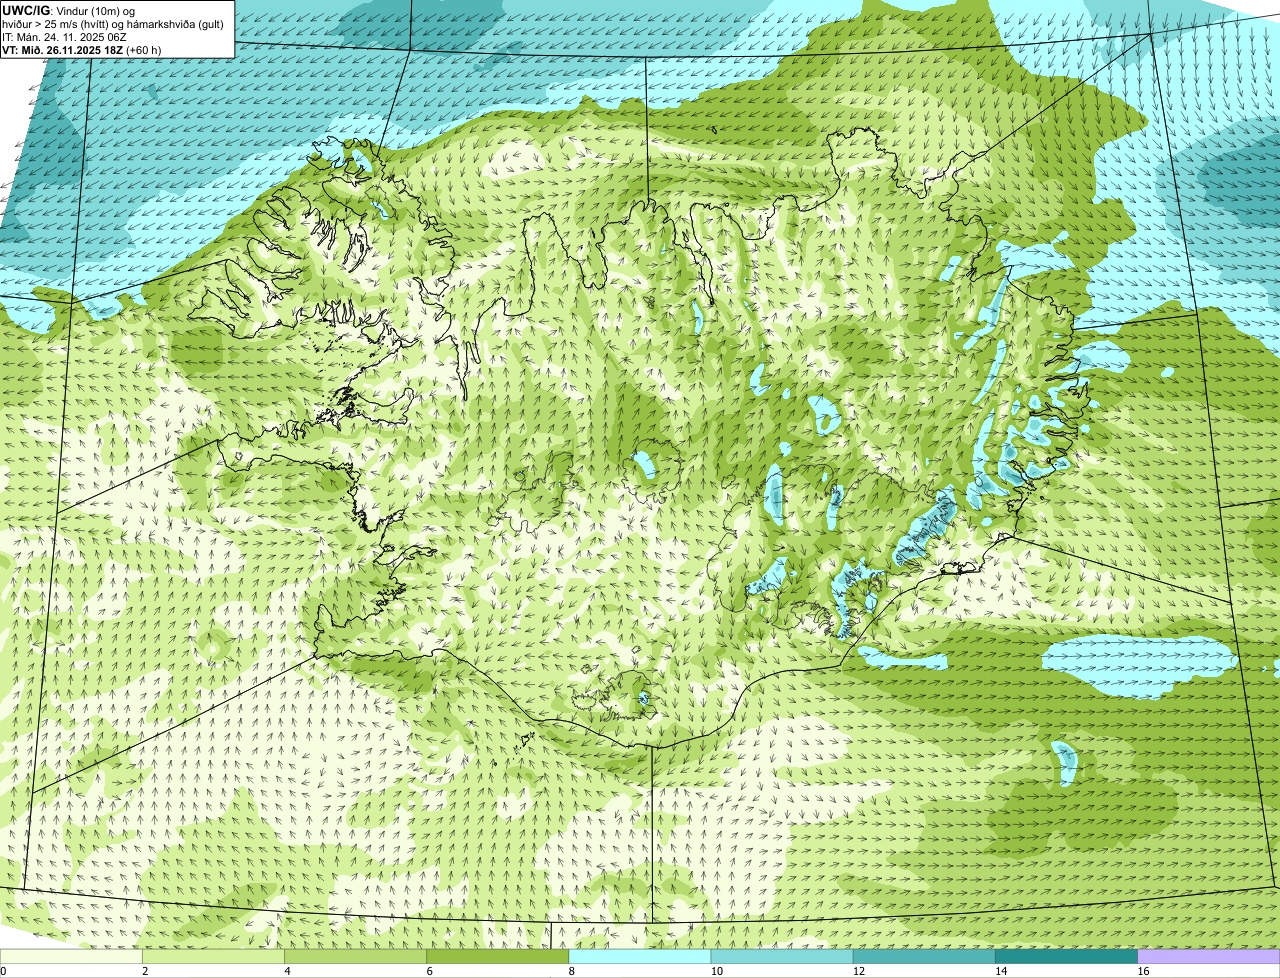Screen dimensions: 1280x978
Task: Click the '12' label on the wind scale
Action: [859, 971]
